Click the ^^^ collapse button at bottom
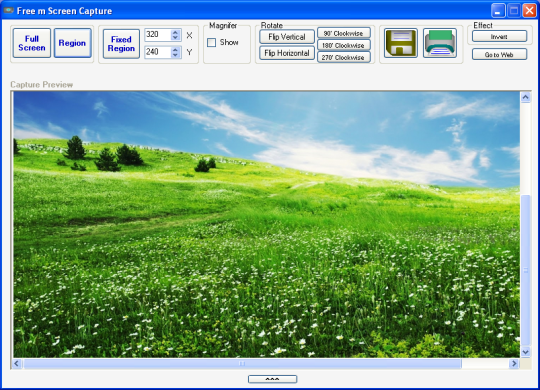The width and height of the screenshot is (540, 390). coord(272,379)
